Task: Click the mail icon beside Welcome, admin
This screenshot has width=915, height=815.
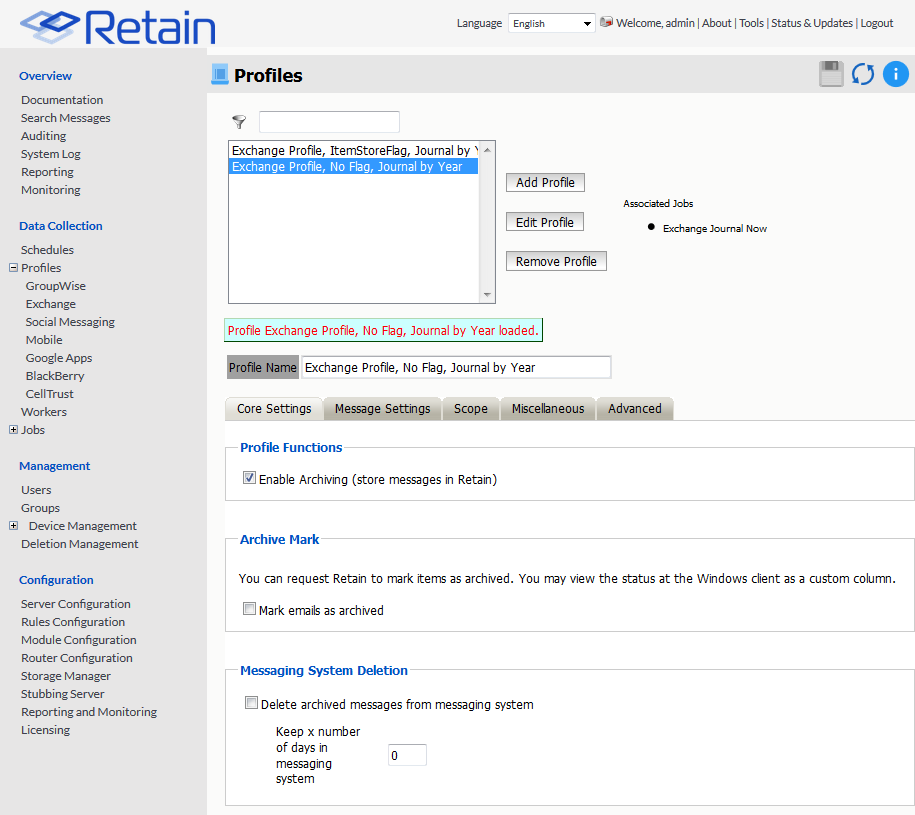Action: [606, 22]
